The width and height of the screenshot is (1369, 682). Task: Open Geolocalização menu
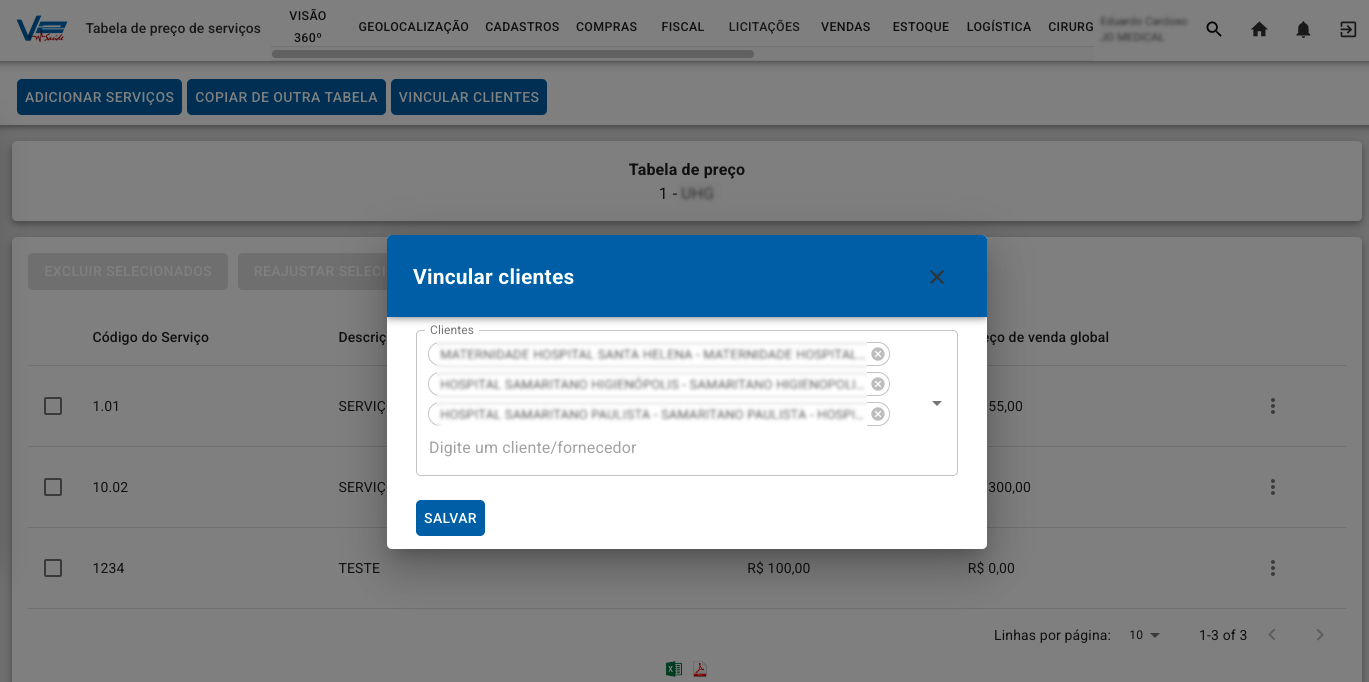(413, 27)
